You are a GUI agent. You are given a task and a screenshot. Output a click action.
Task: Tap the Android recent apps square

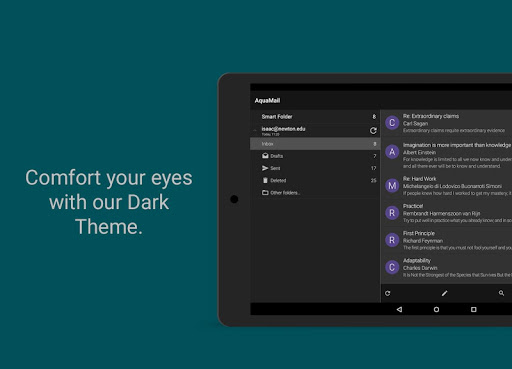[473, 309]
